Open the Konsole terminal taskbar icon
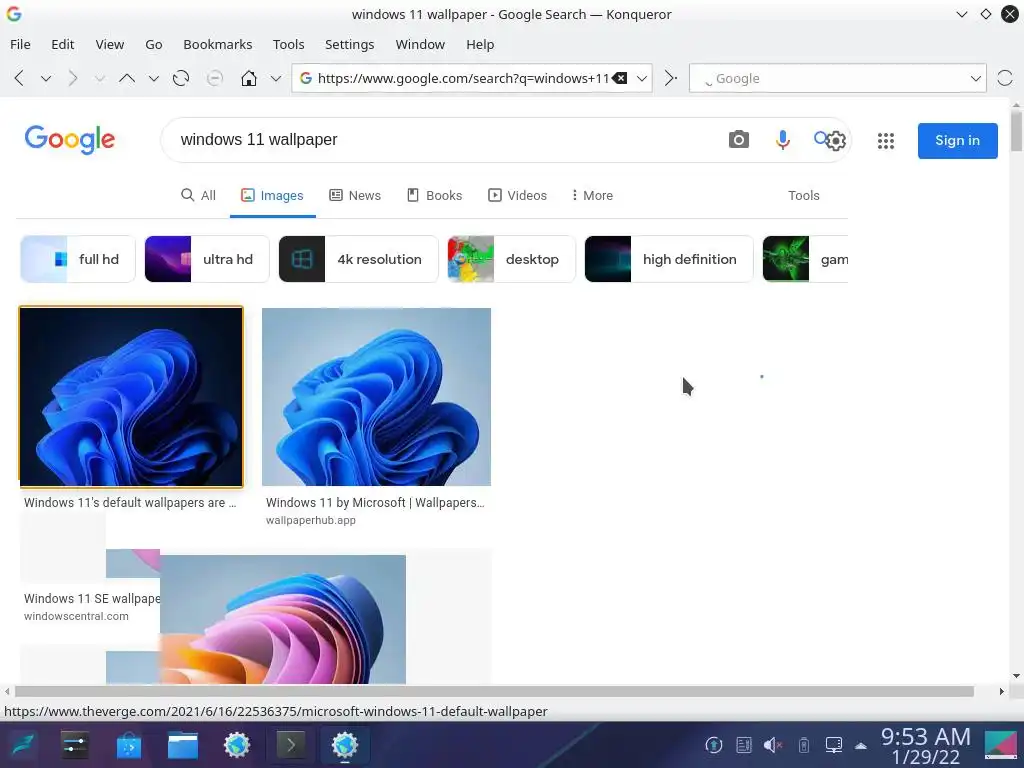This screenshot has width=1024, height=768. click(291, 744)
